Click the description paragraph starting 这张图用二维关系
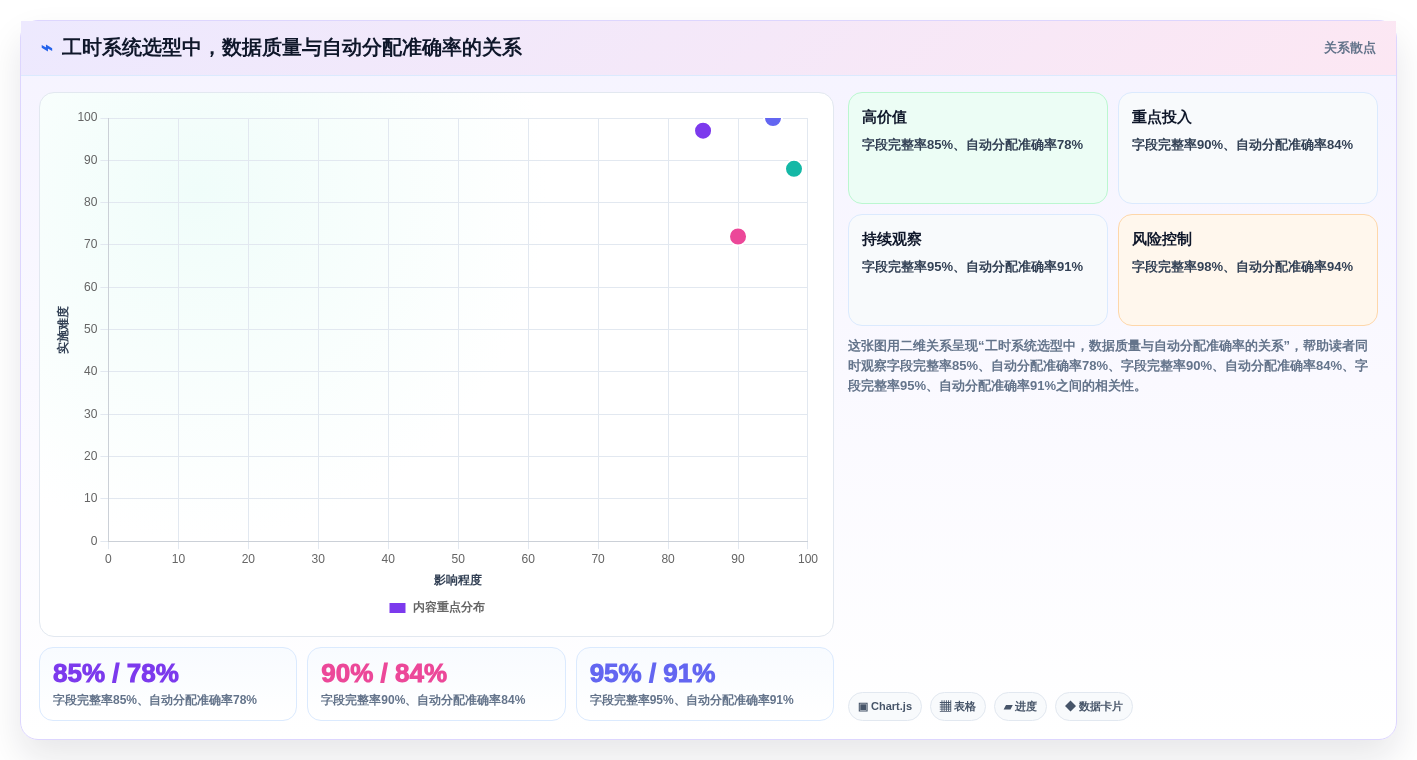Viewport: 1417px width, 760px height. pyautogui.click(x=1108, y=366)
